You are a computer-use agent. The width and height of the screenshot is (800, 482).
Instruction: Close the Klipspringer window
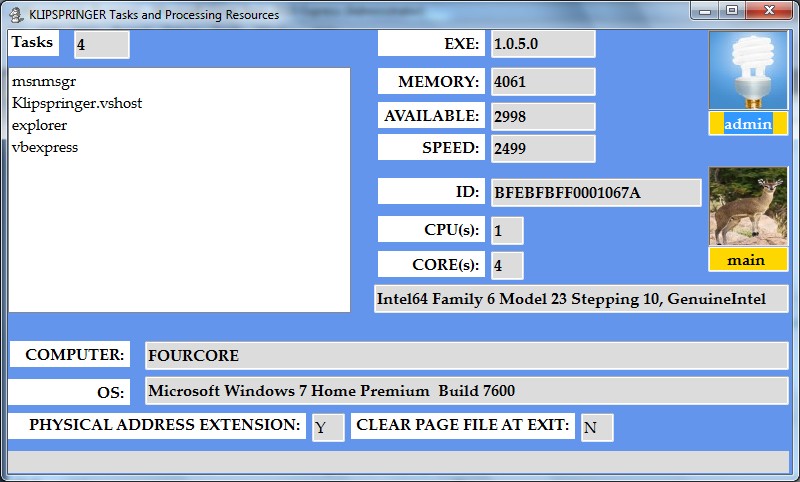click(769, 11)
